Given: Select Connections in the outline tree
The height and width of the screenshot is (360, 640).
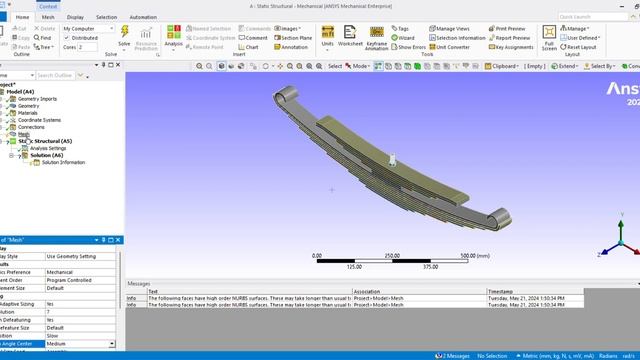Looking at the screenshot, I should click(31, 127).
